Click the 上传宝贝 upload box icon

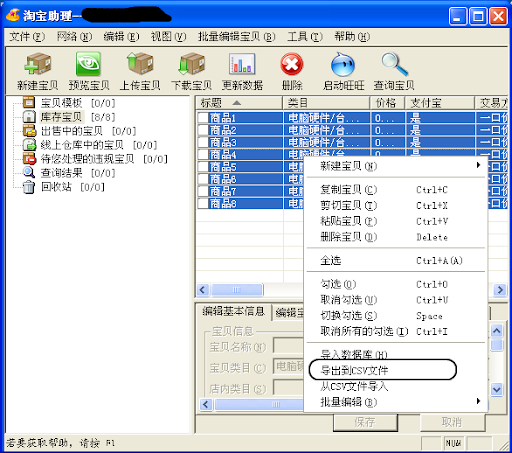(140, 63)
